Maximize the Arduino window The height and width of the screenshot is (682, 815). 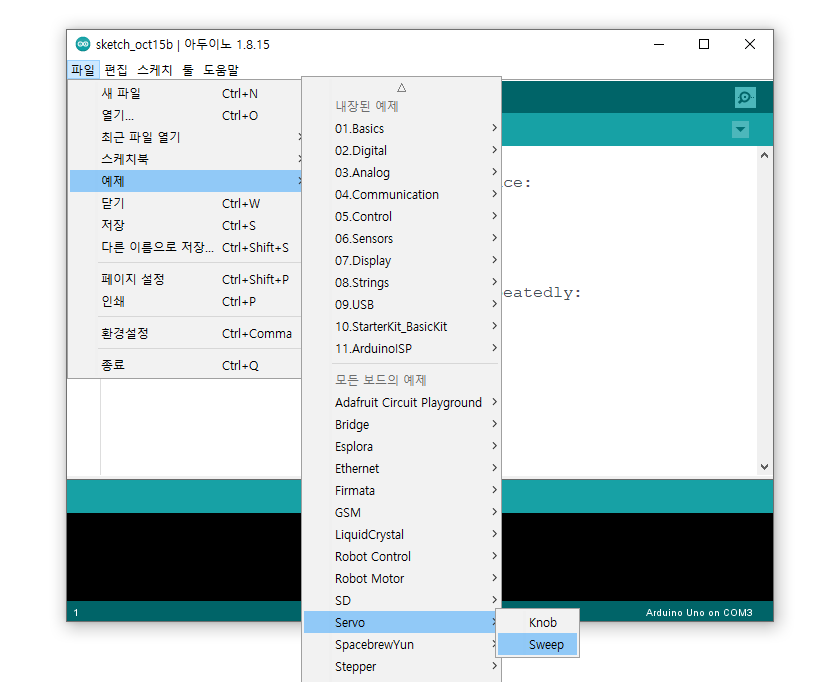pos(704,44)
